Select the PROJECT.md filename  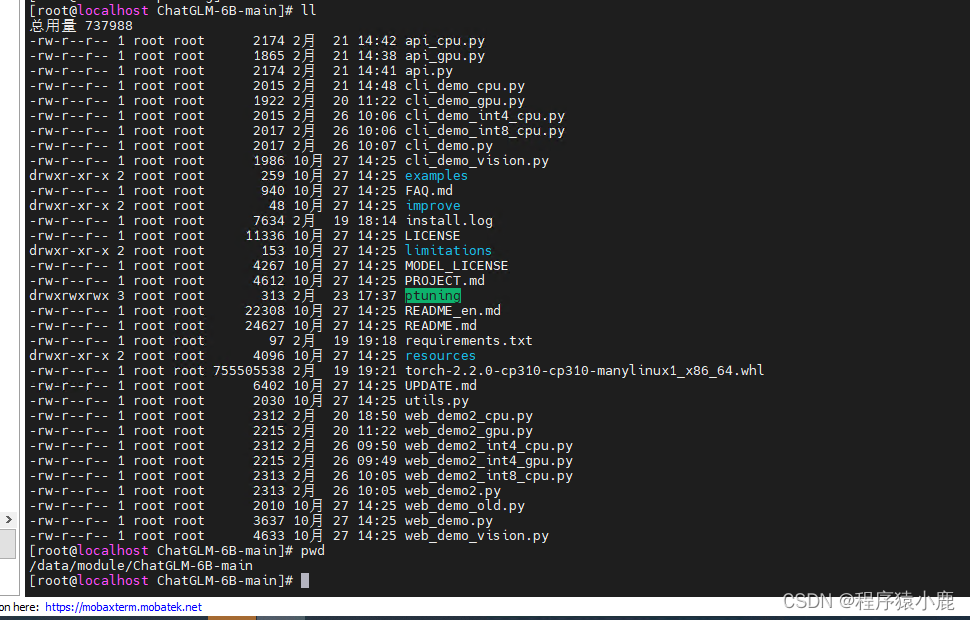[445, 281]
